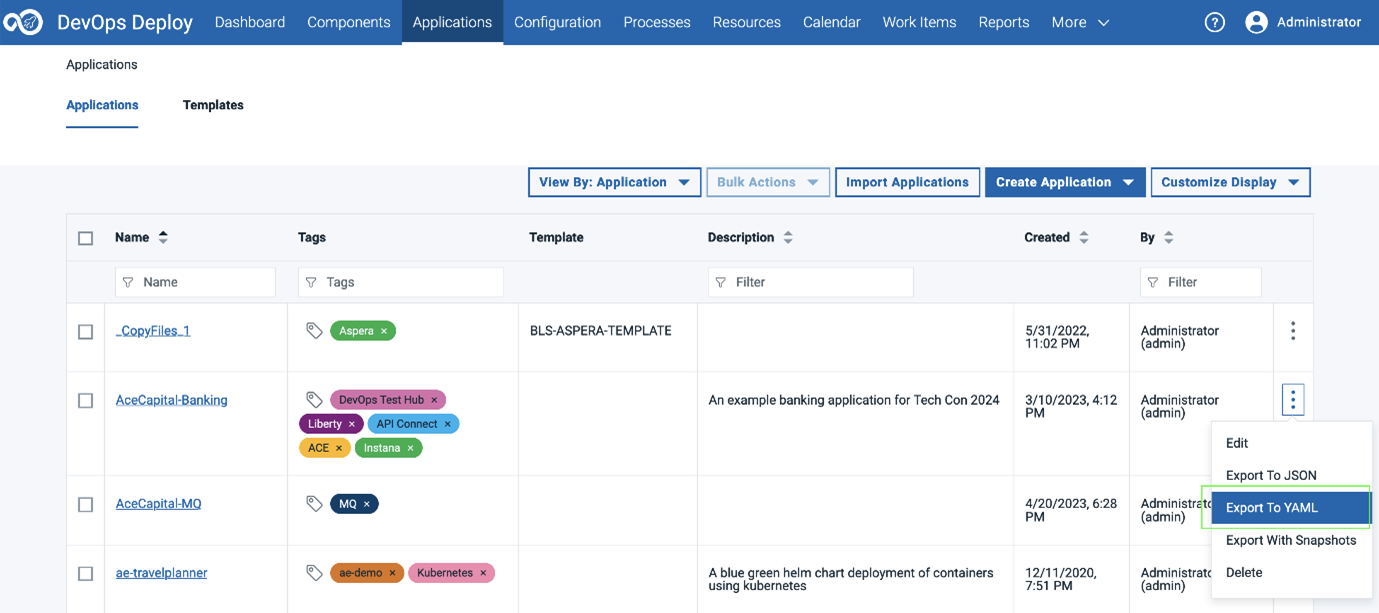Sort applications by the Created column
1379x613 pixels.
pyautogui.click(x=1082, y=237)
